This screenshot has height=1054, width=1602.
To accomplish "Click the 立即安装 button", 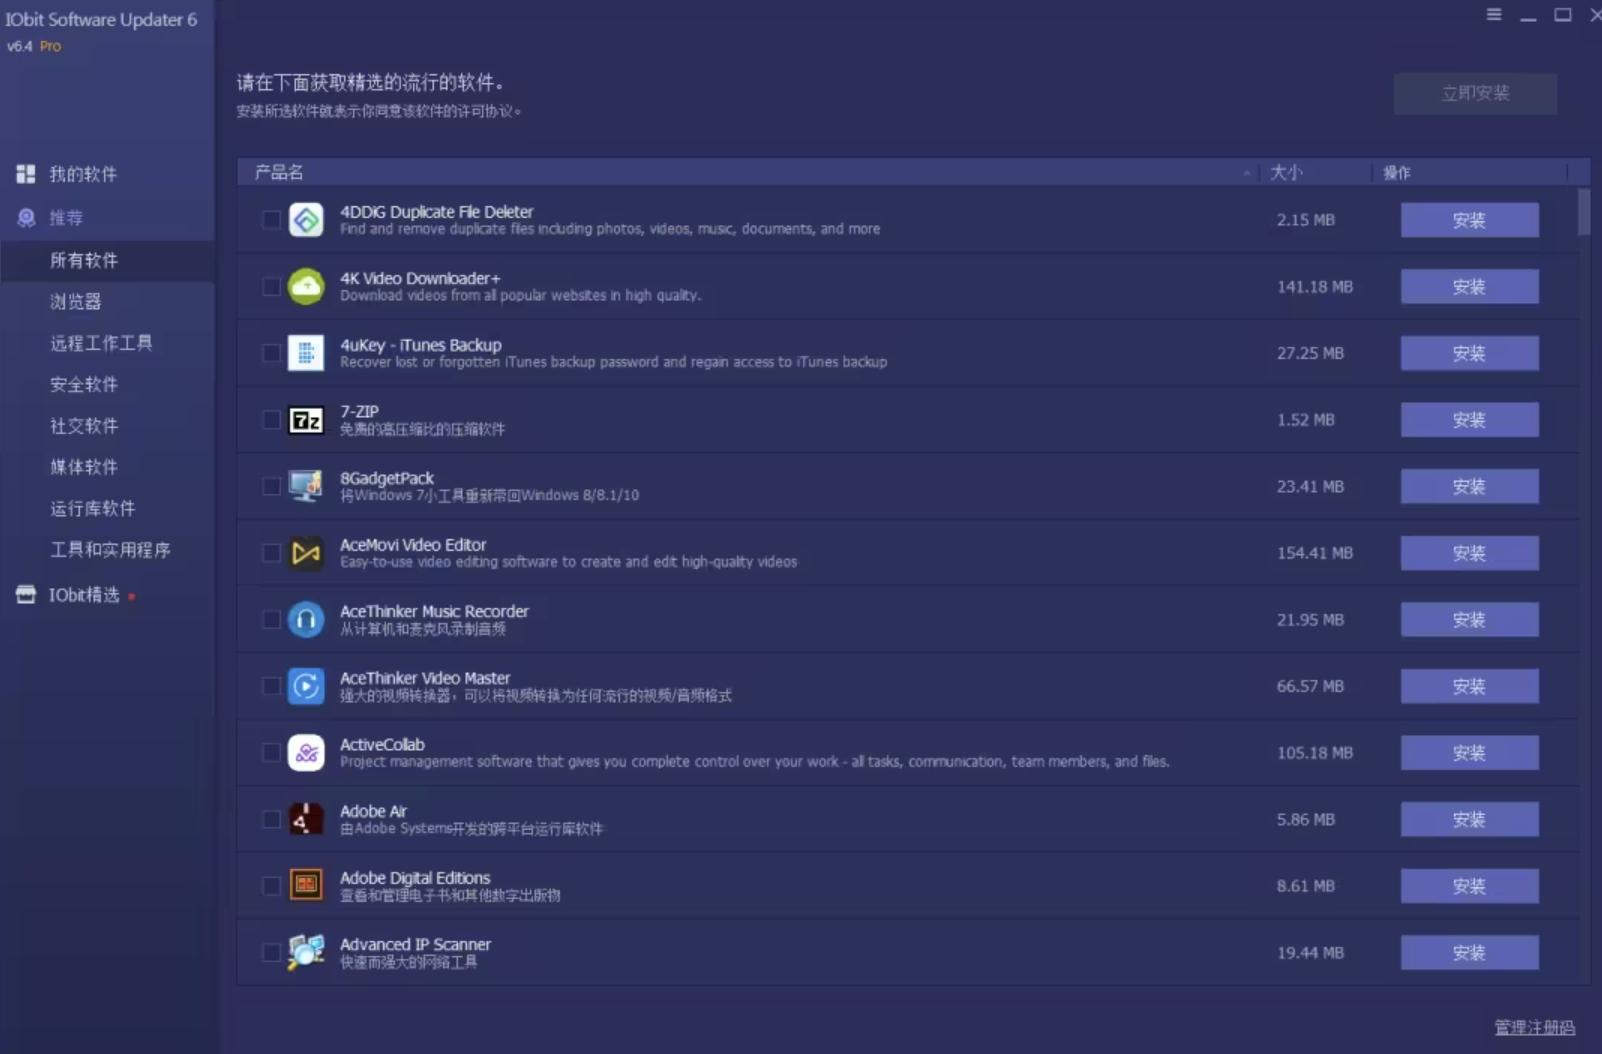I will click(x=1475, y=93).
